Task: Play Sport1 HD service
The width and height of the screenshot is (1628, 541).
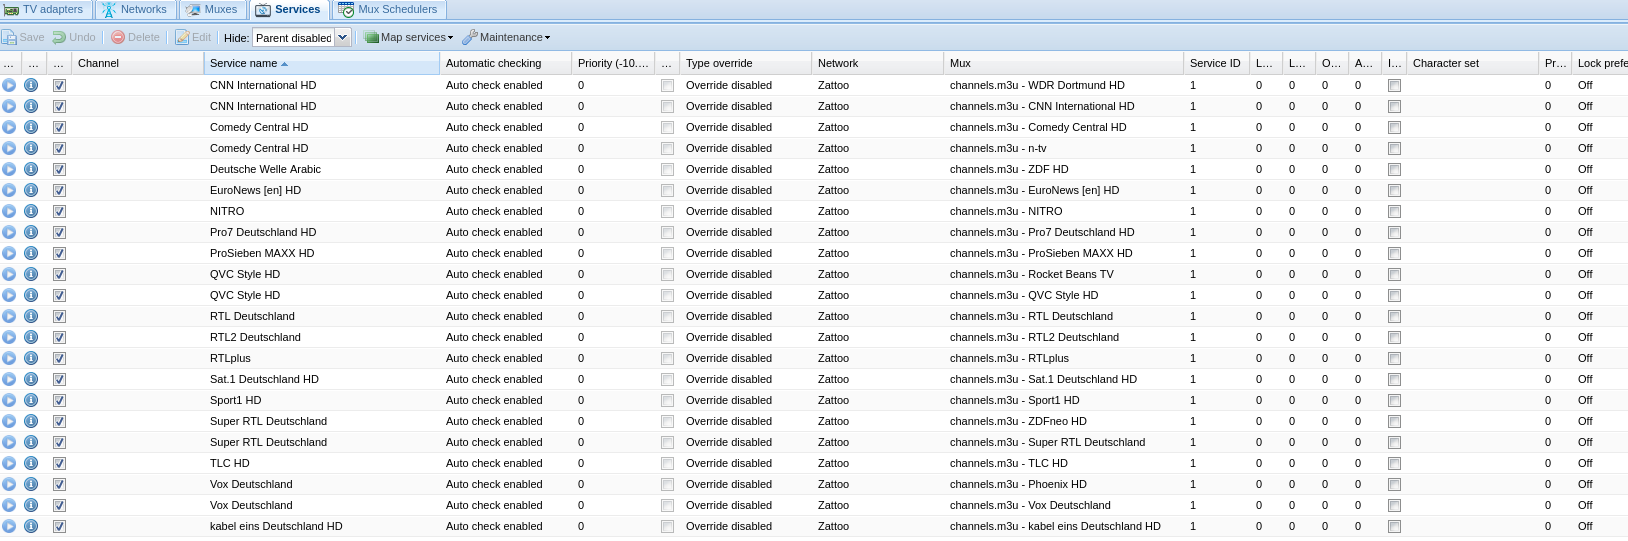Action: click(x=9, y=400)
